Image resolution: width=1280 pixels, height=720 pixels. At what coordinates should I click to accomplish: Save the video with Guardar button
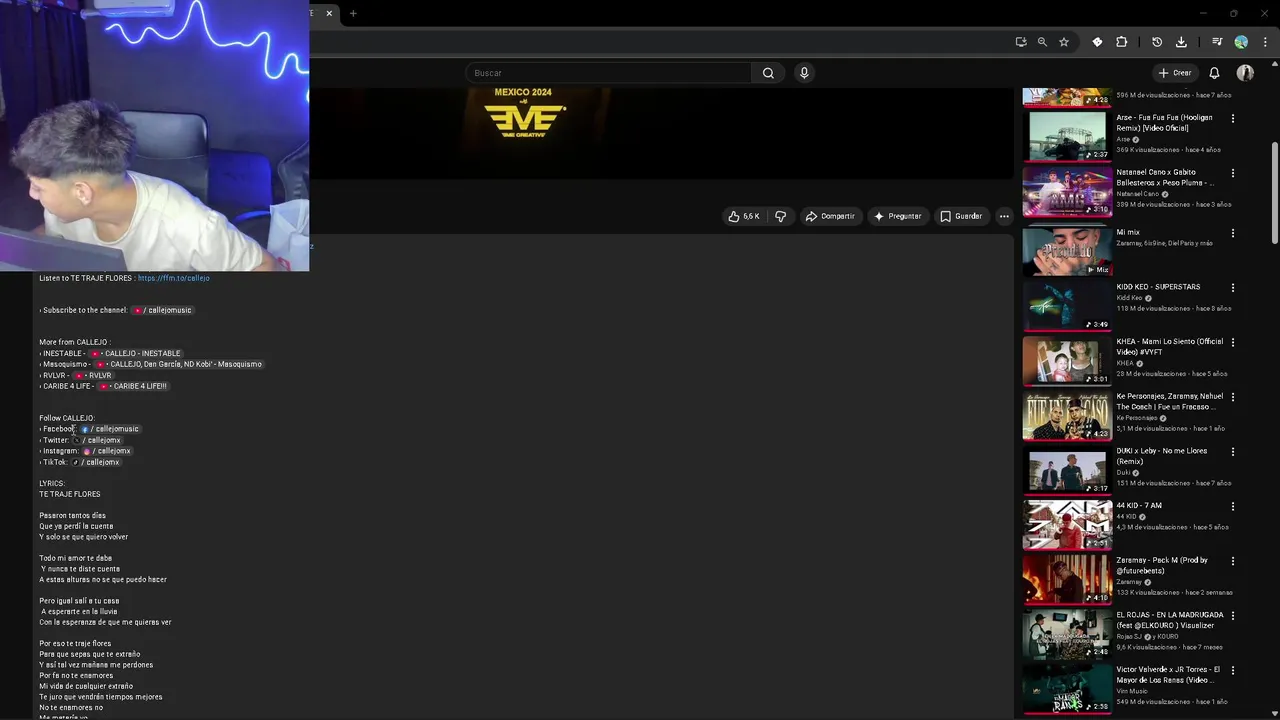pyautogui.click(x=961, y=216)
